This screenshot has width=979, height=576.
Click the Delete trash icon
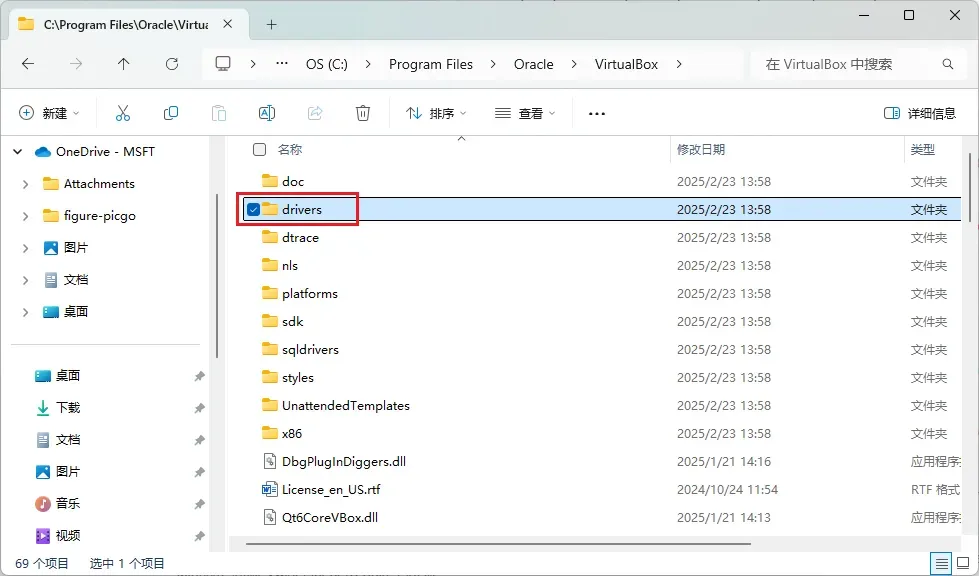coord(363,113)
